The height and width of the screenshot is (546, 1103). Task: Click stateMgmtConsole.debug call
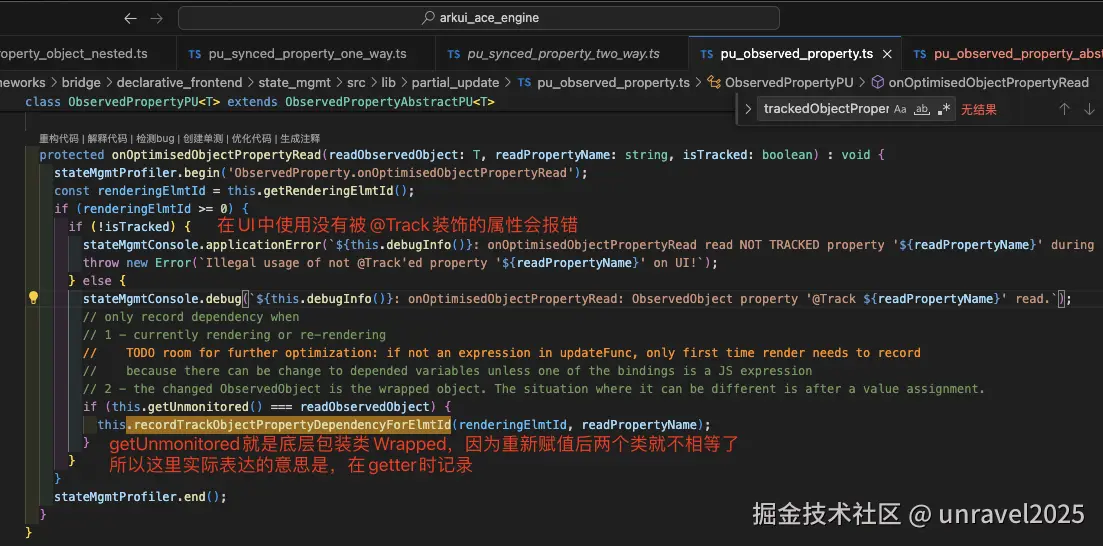tap(162, 299)
